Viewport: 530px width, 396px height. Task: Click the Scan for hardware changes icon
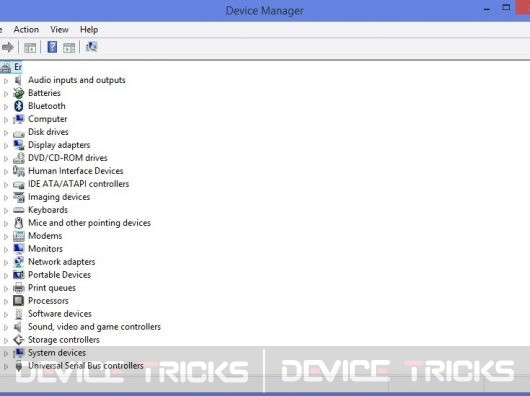[91, 47]
